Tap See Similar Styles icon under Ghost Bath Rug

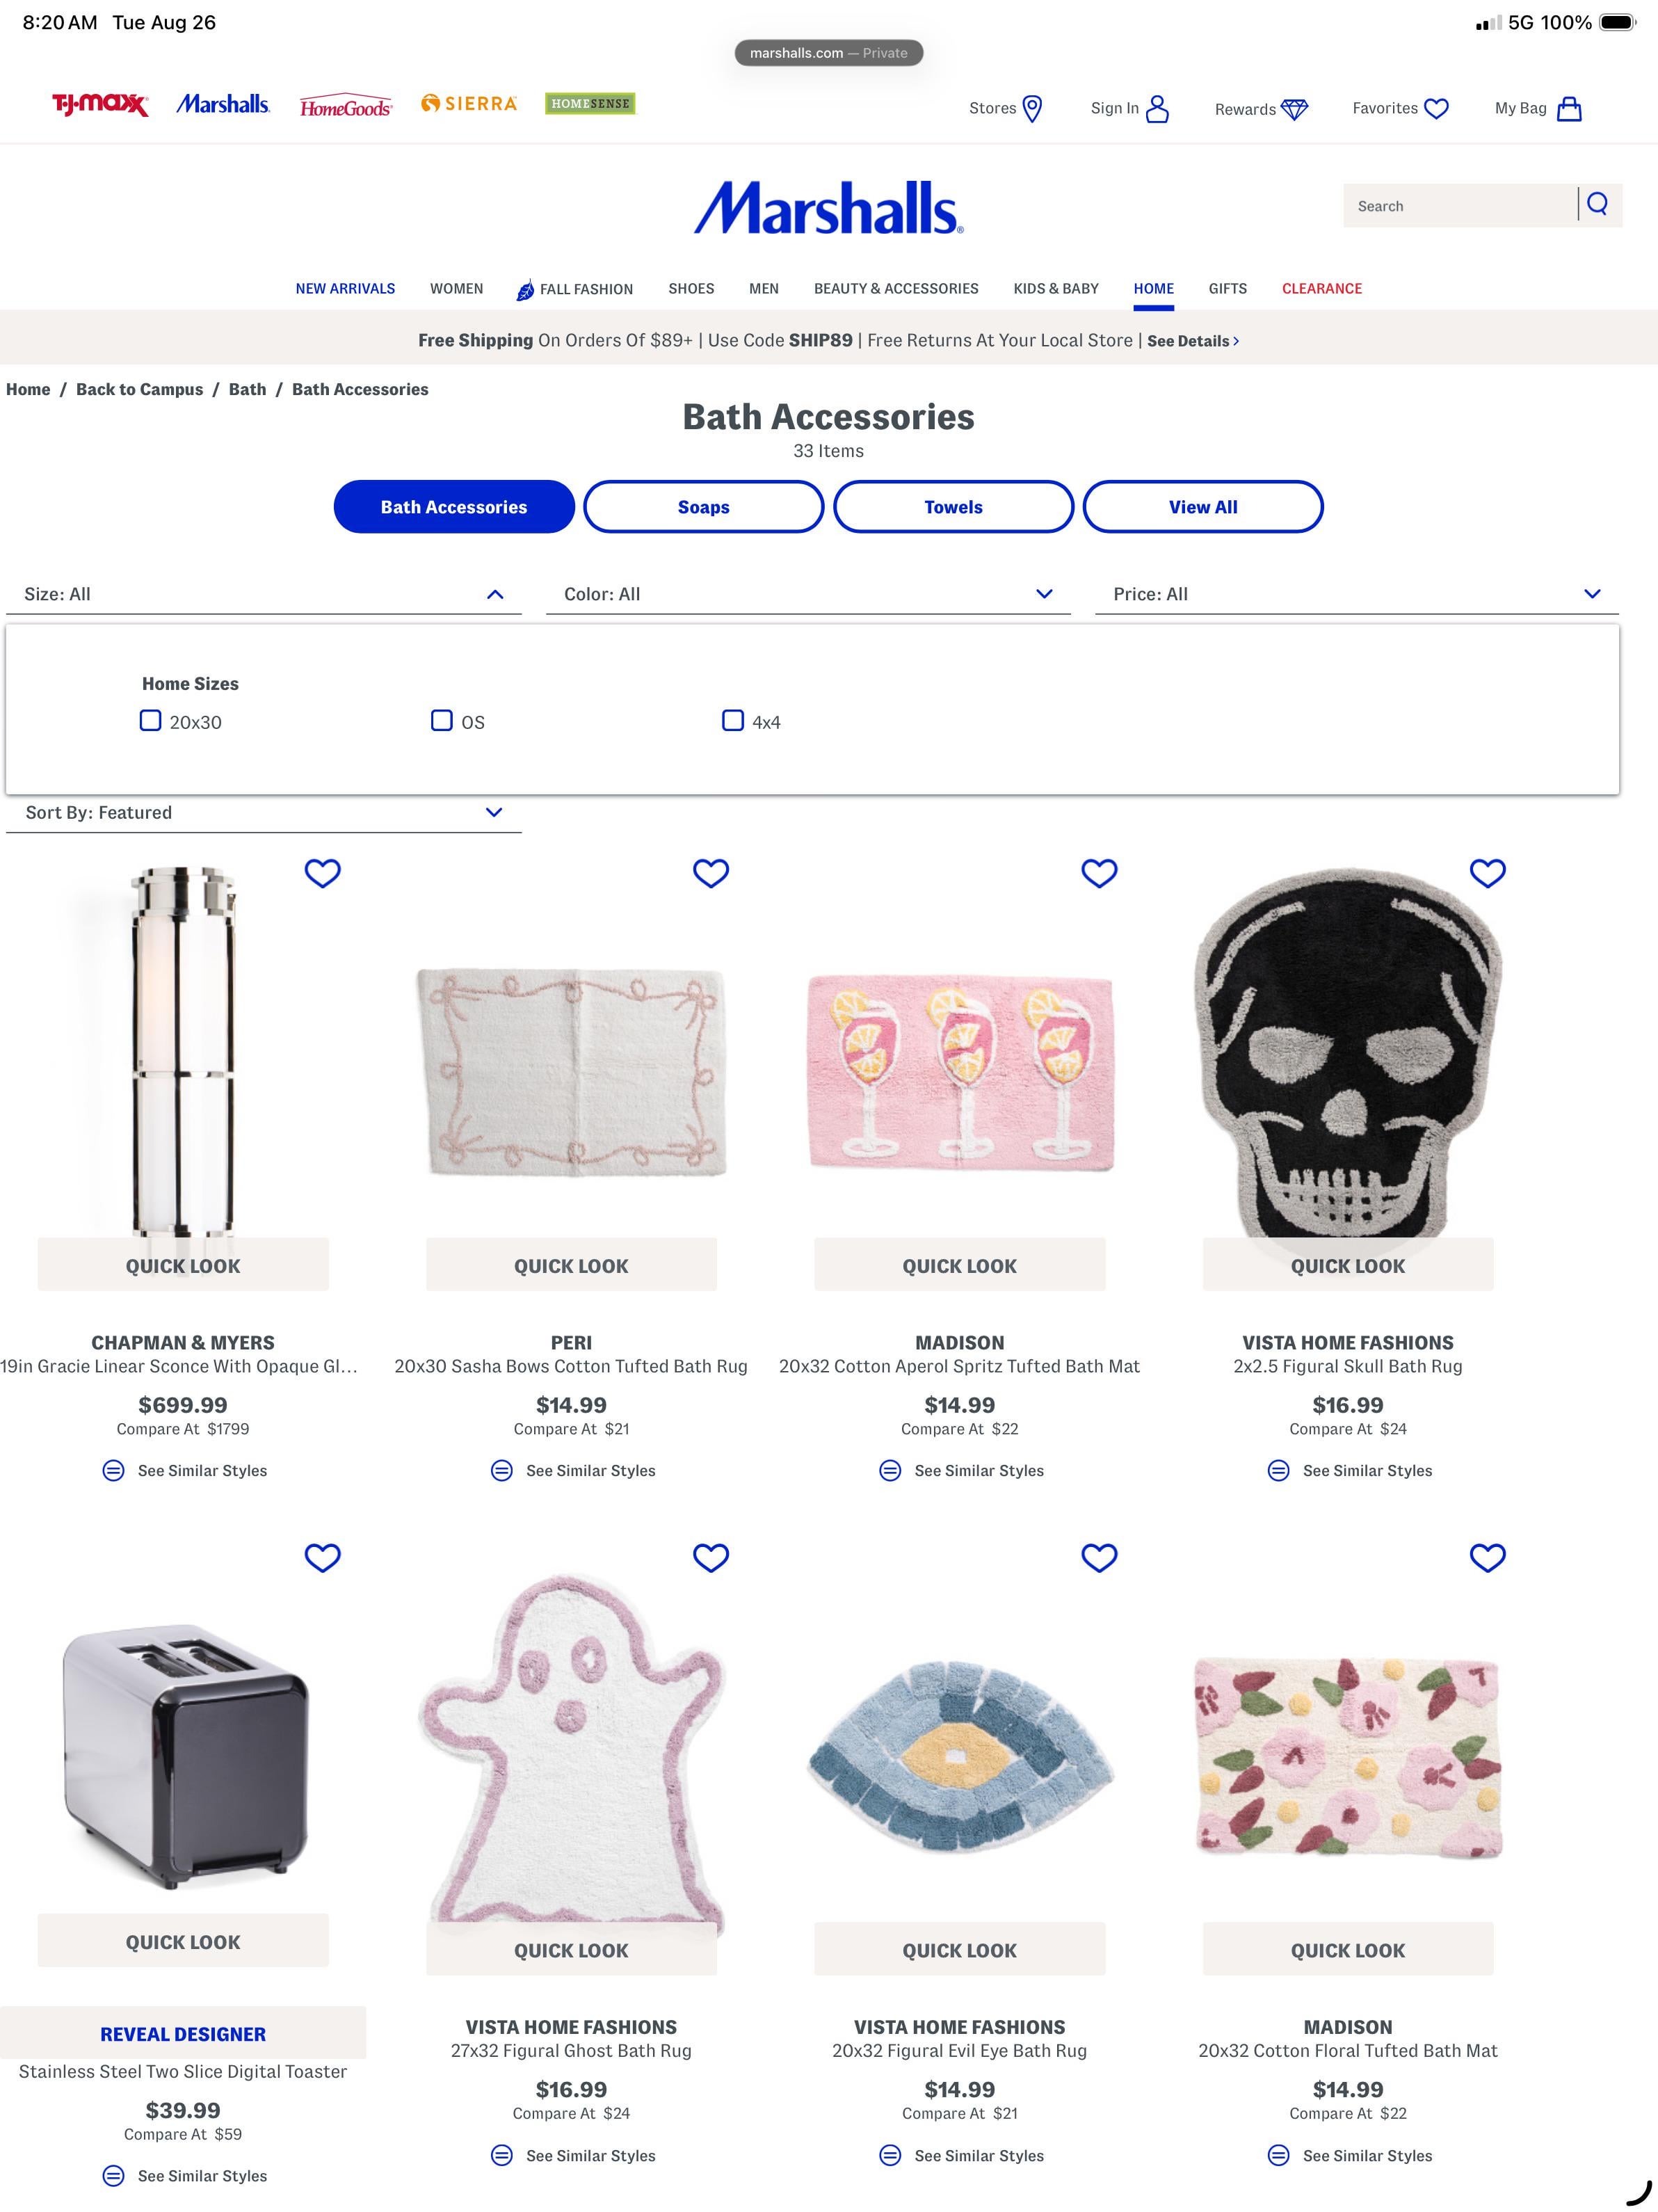502,2155
